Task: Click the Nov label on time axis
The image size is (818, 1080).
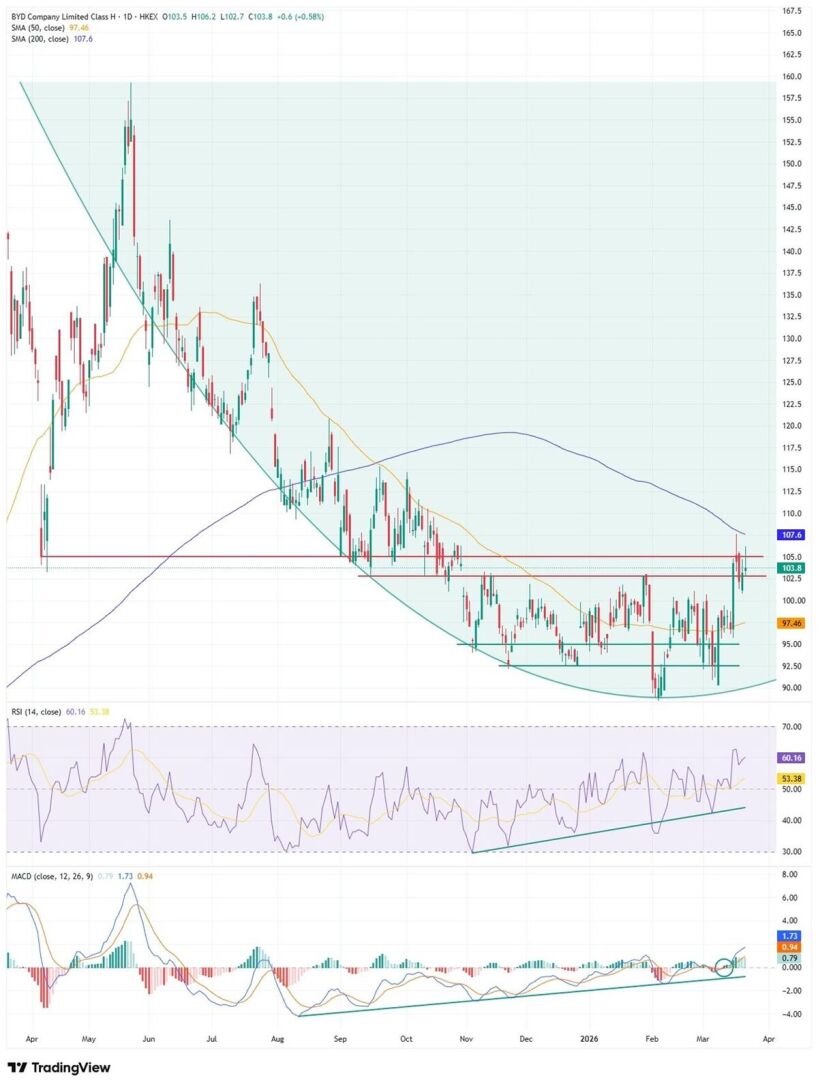Action: pos(466,1038)
